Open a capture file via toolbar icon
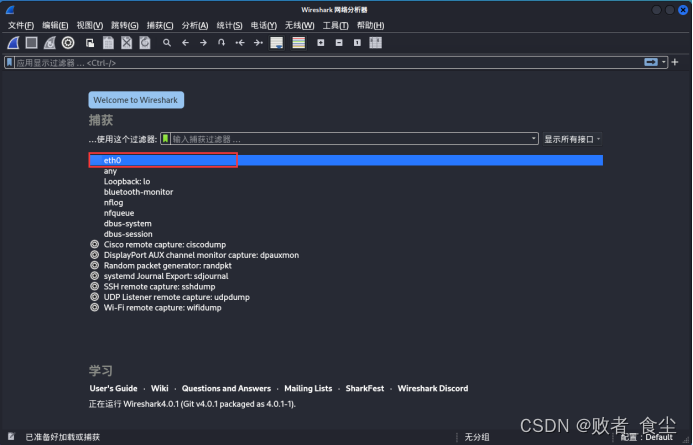 [x=90, y=43]
